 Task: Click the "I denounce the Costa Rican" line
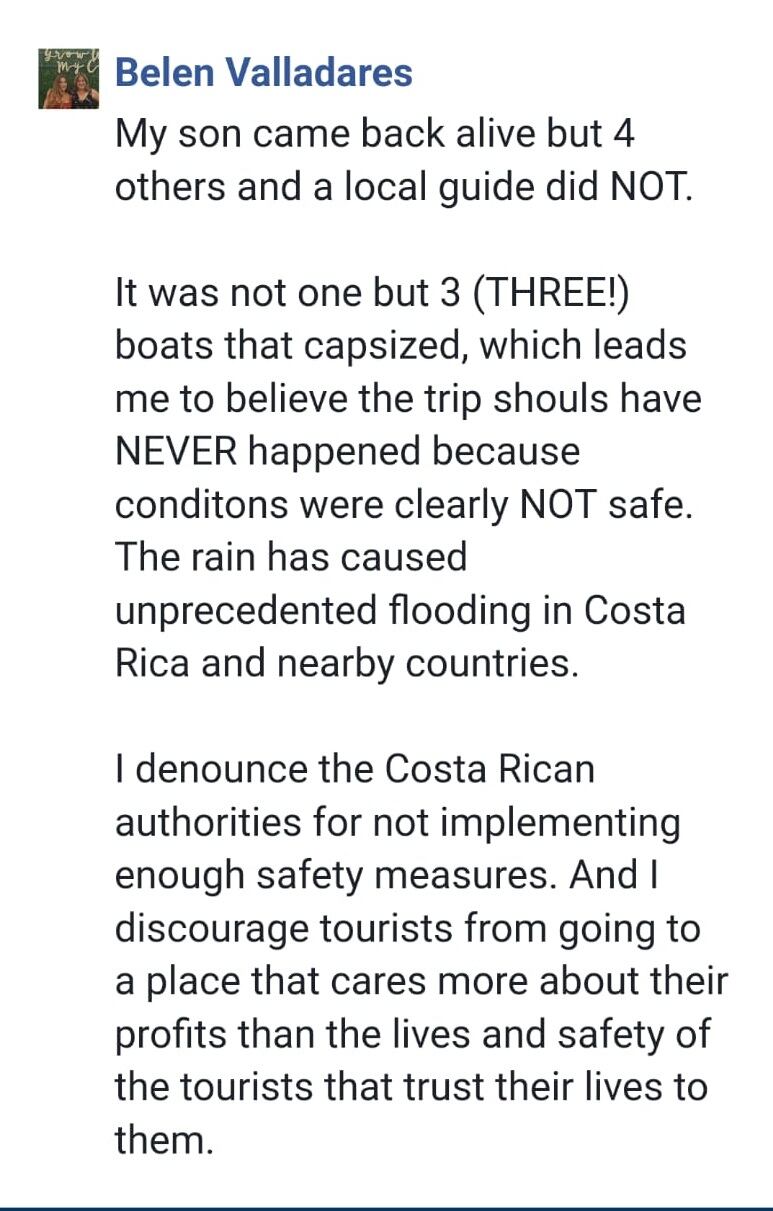pyautogui.click(x=355, y=769)
